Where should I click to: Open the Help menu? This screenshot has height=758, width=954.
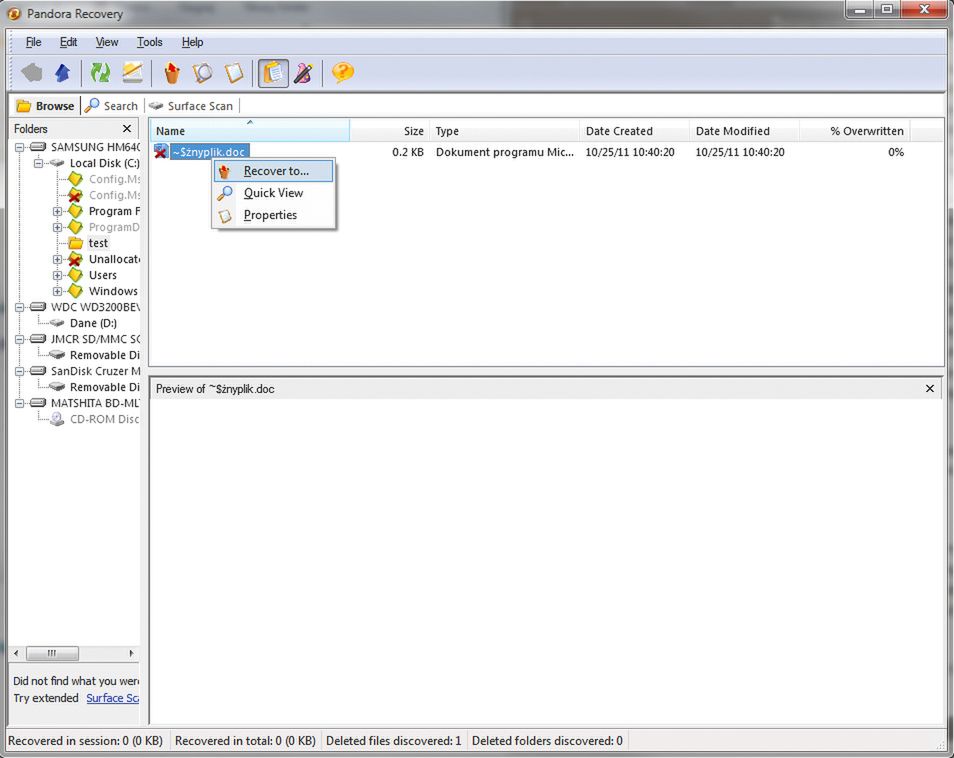(192, 42)
